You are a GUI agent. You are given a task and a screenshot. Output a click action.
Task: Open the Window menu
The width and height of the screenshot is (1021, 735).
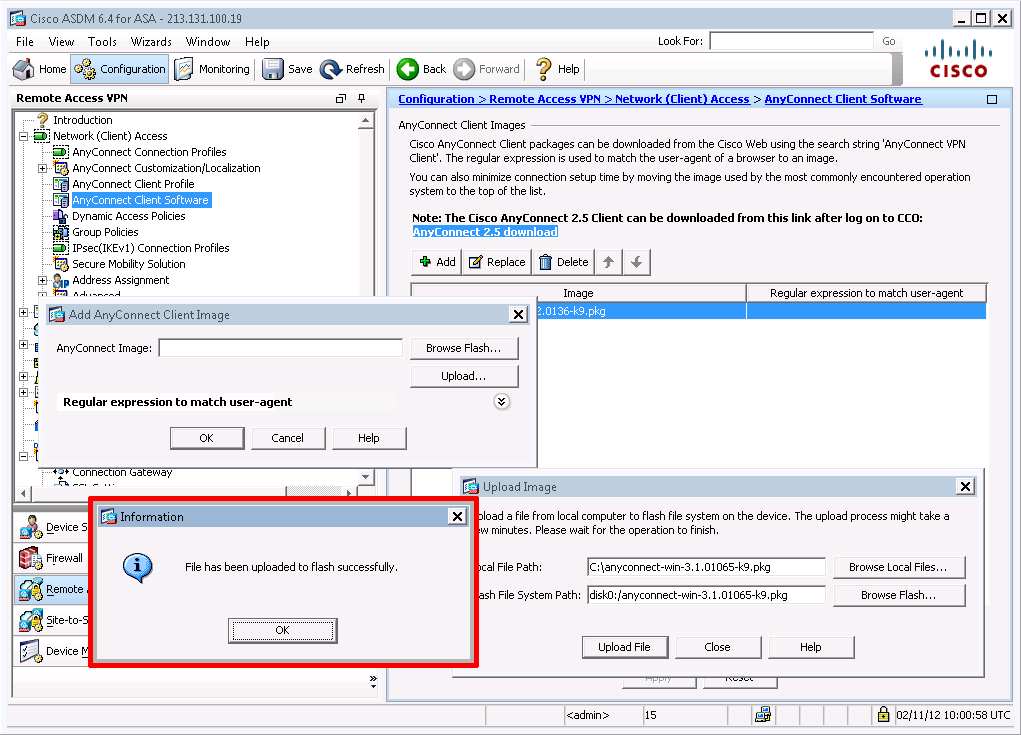(208, 42)
